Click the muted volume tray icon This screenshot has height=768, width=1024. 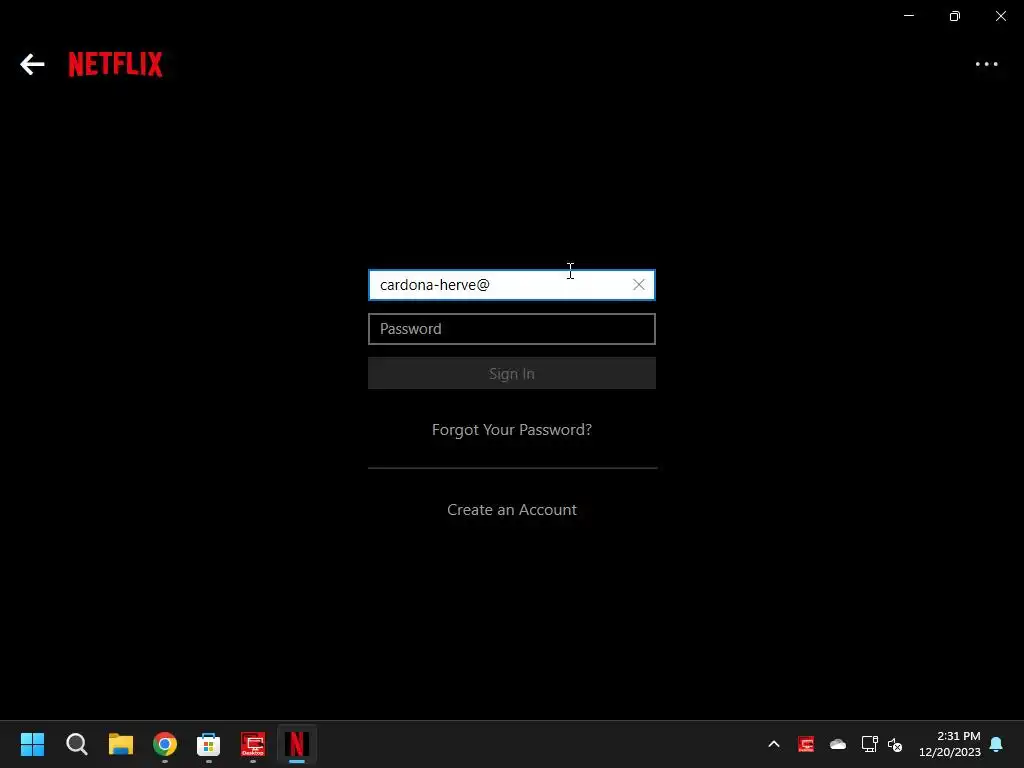click(x=895, y=744)
